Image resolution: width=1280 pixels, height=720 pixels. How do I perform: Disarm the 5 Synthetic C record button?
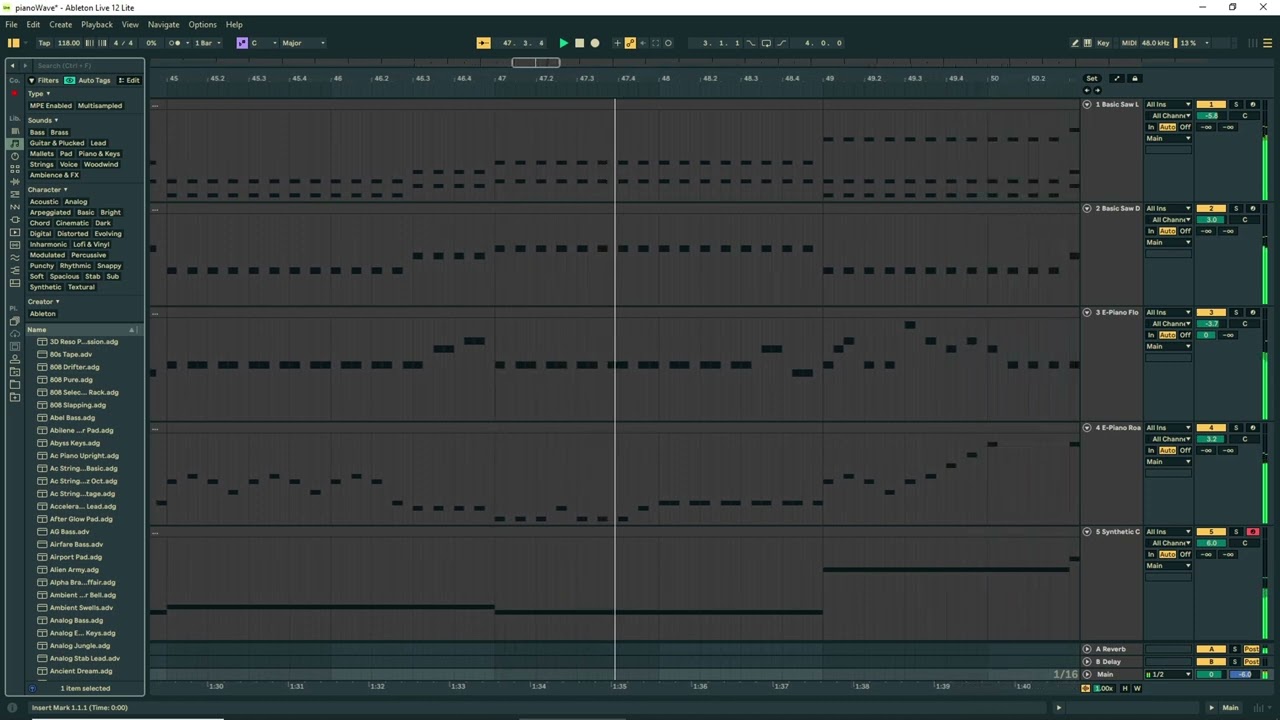pos(1252,532)
